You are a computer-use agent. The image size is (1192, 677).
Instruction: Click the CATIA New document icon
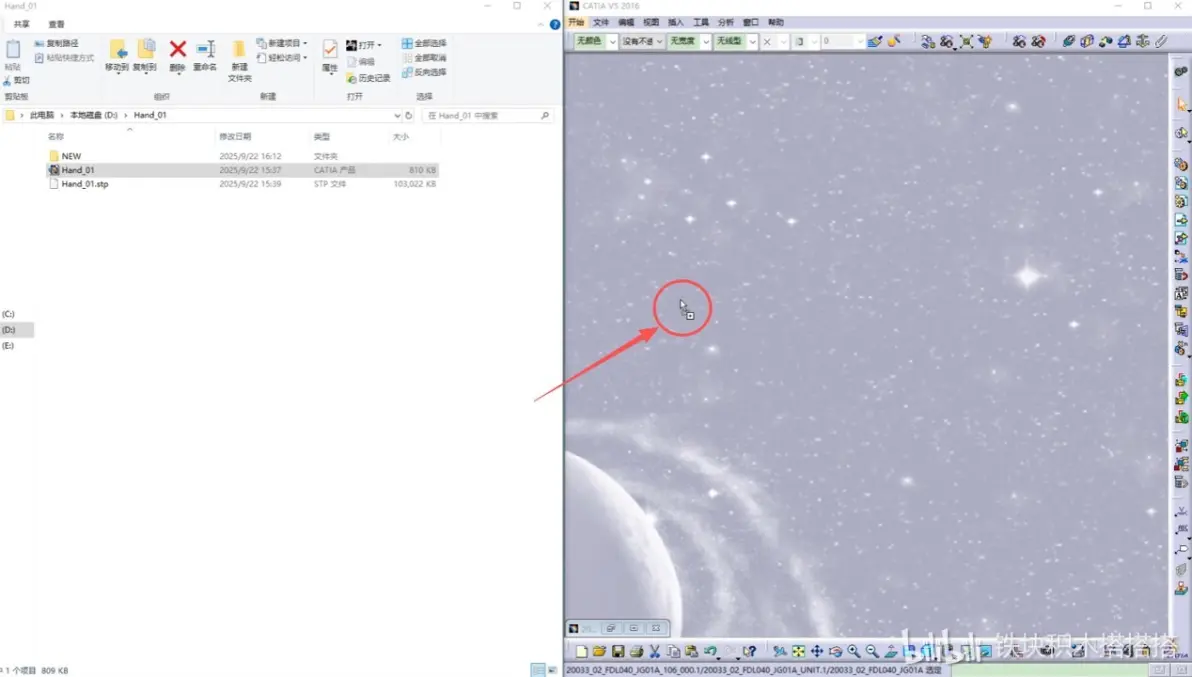(x=582, y=651)
